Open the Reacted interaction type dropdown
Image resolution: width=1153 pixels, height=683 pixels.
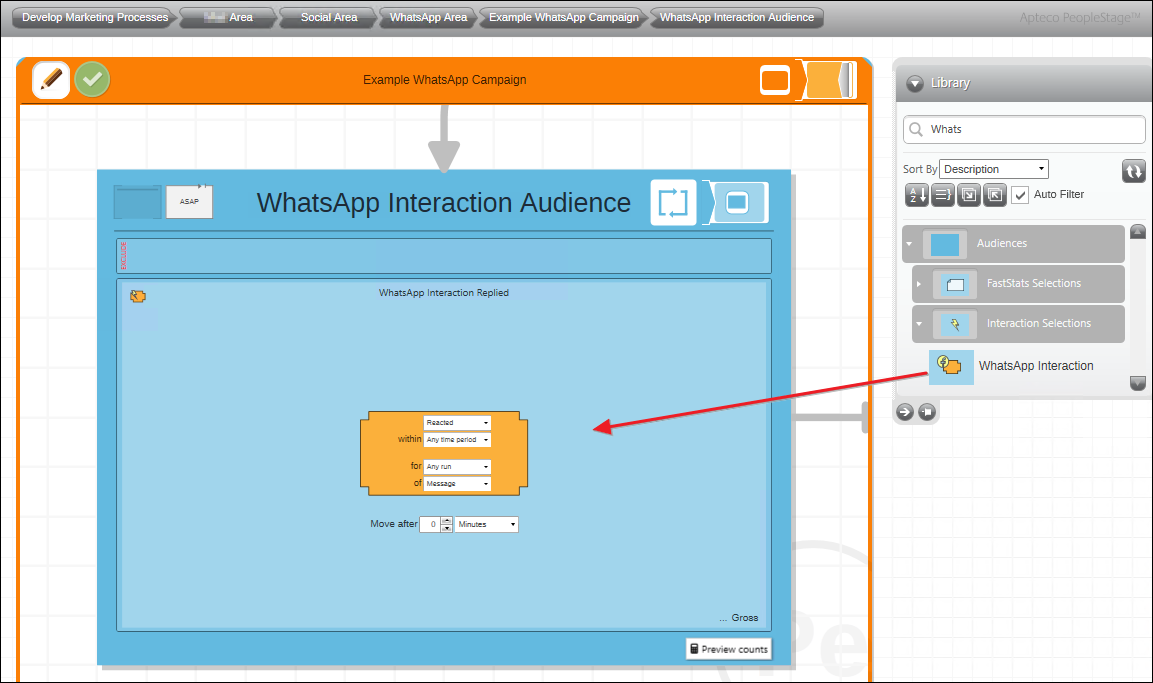click(x=457, y=423)
